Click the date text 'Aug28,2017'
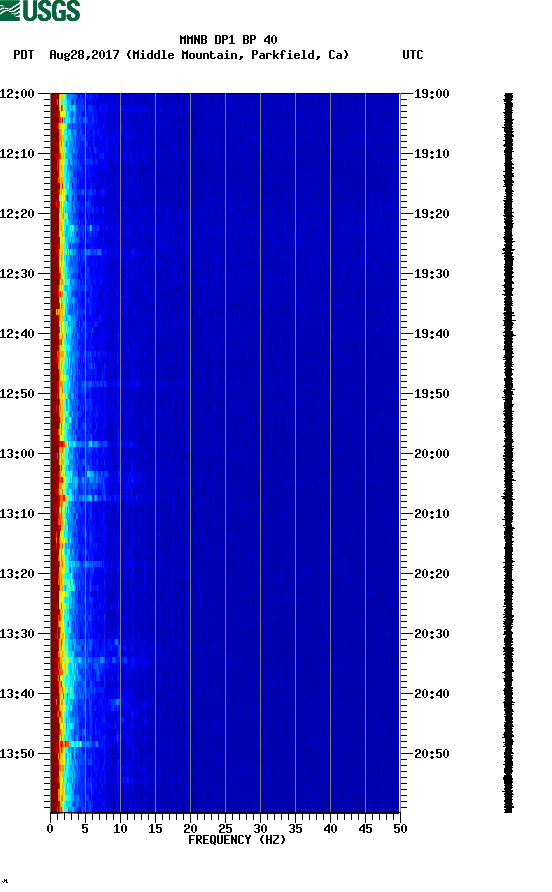This screenshot has width=552, height=892. 84,55
